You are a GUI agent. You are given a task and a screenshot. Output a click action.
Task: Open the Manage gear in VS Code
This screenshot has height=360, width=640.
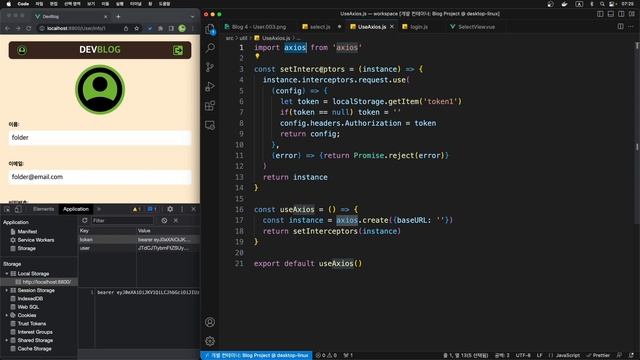(210, 341)
